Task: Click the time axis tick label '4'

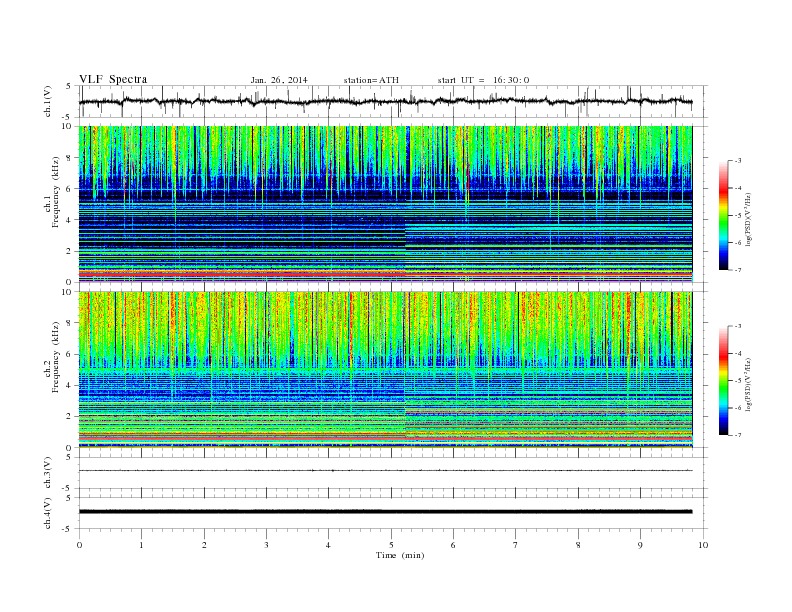Action: (328, 545)
